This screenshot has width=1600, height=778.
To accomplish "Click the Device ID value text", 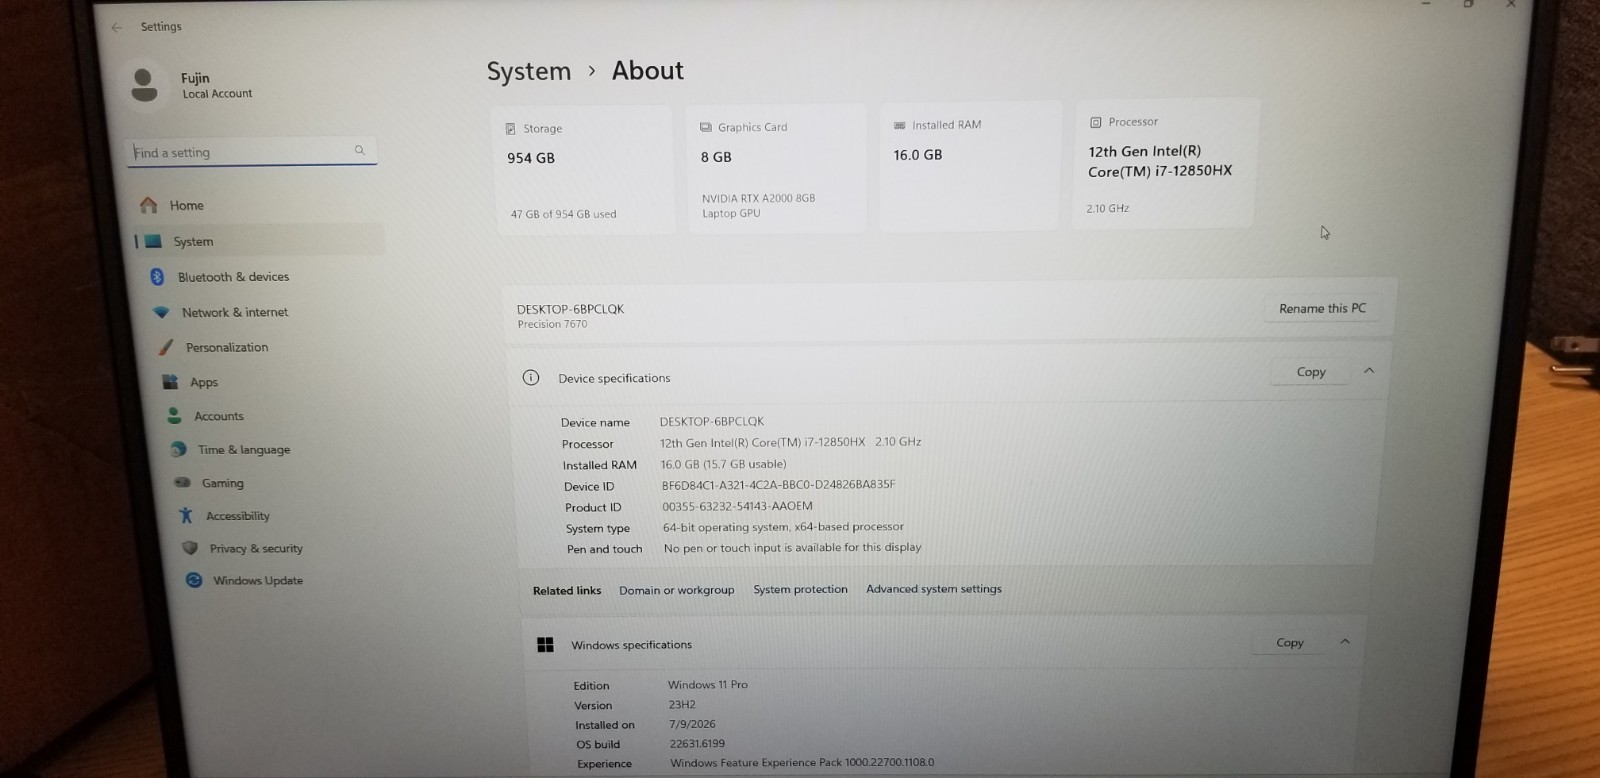I will coord(778,485).
